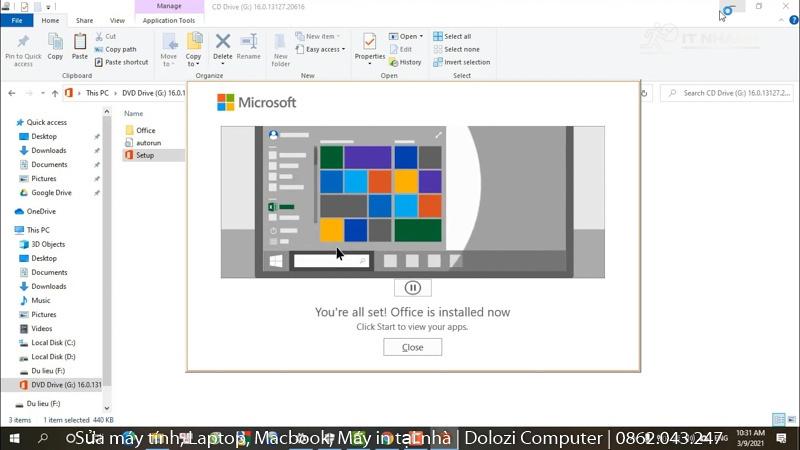Expand the Move to dropdown
The image size is (800, 450).
(x=169, y=63)
